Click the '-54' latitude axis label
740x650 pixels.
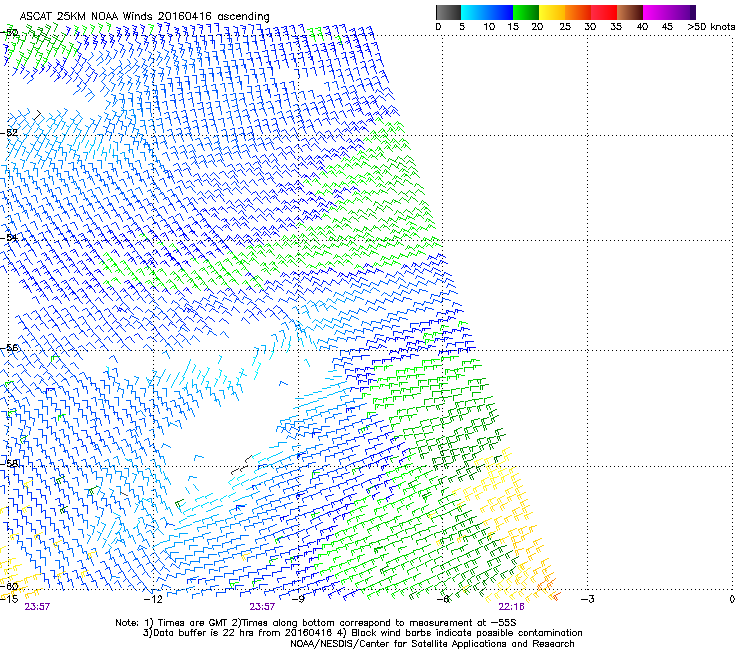(x=9, y=237)
